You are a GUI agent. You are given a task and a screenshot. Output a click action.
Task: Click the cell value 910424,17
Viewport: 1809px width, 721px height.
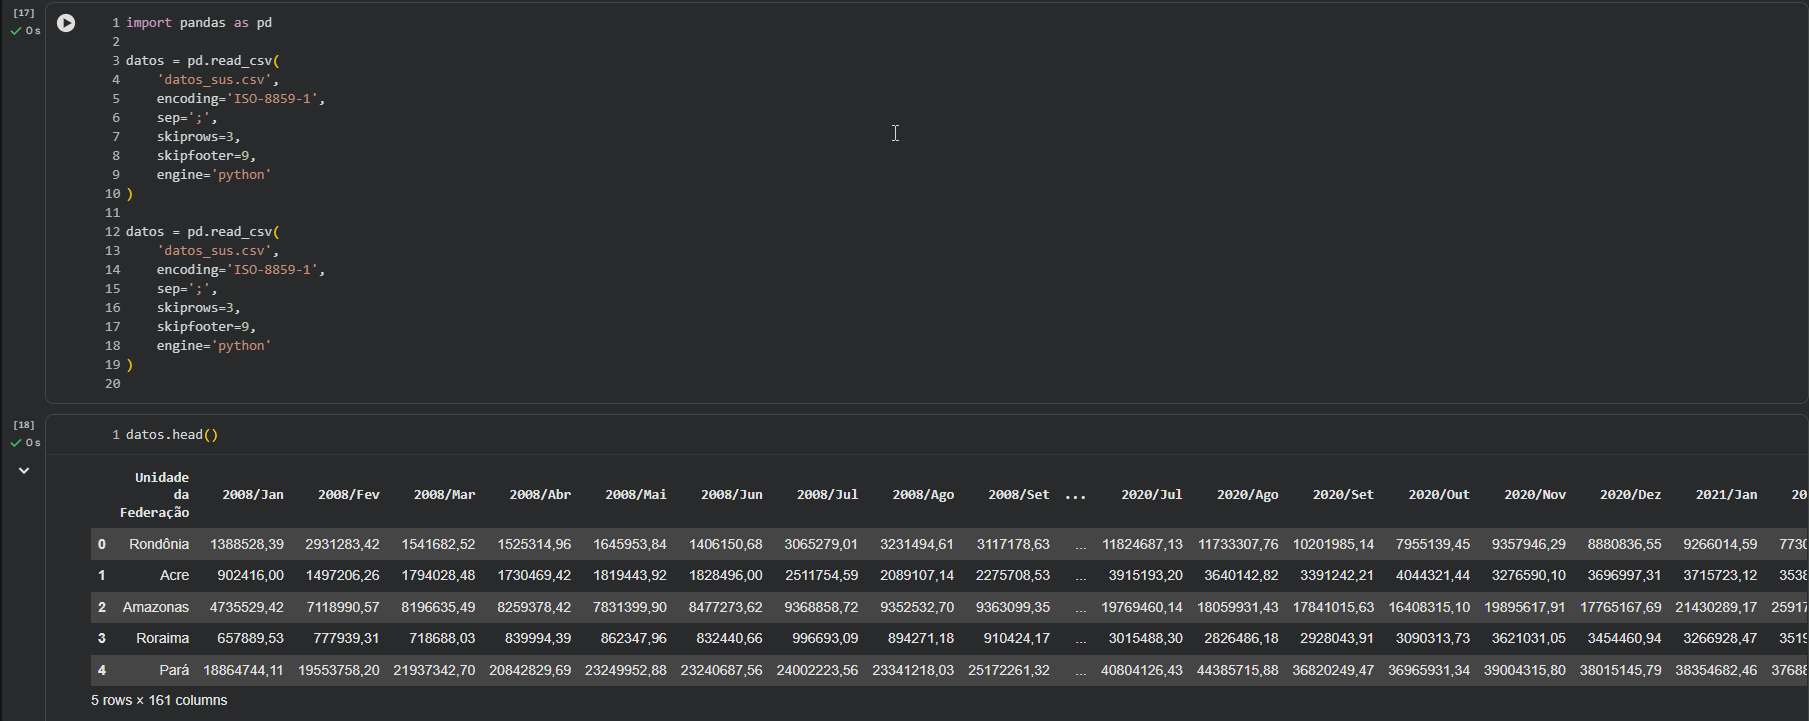coord(1017,638)
